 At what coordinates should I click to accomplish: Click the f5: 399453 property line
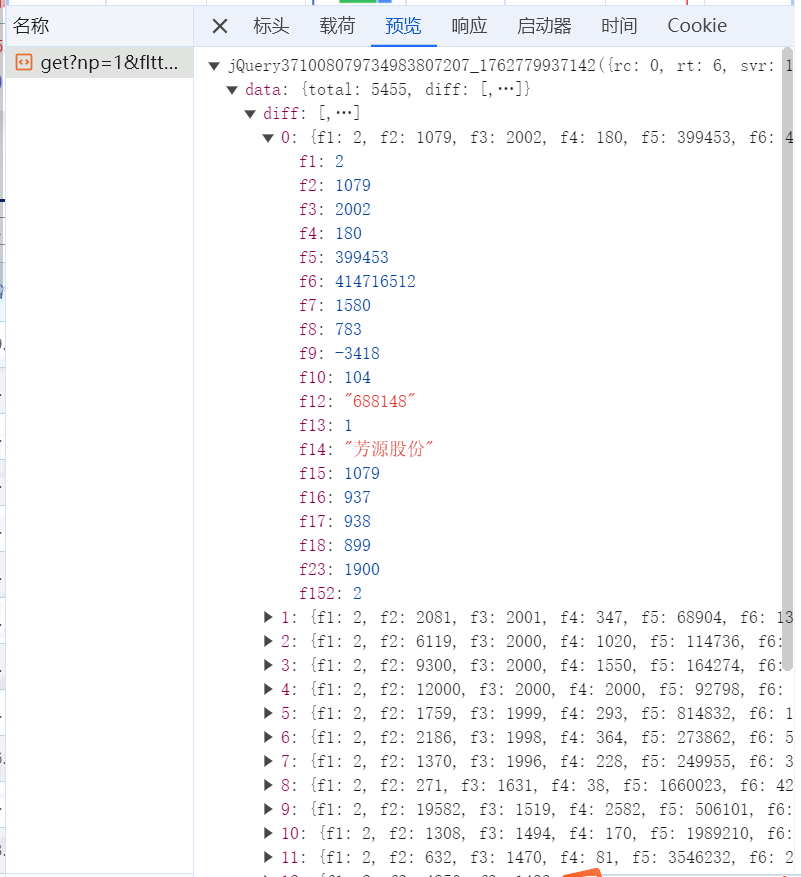click(343, 258)
